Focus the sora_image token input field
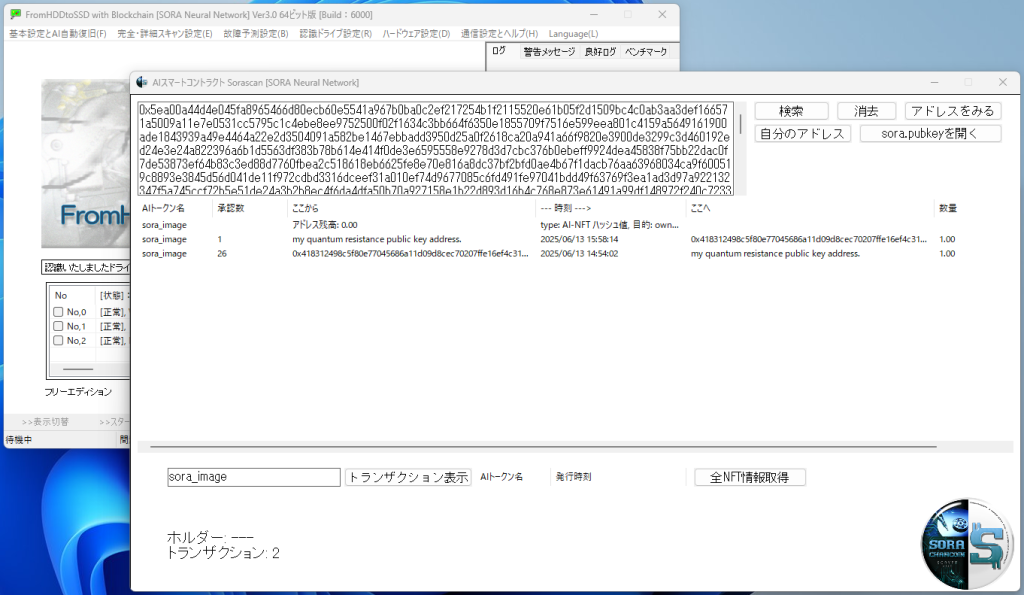 (253, 477)
